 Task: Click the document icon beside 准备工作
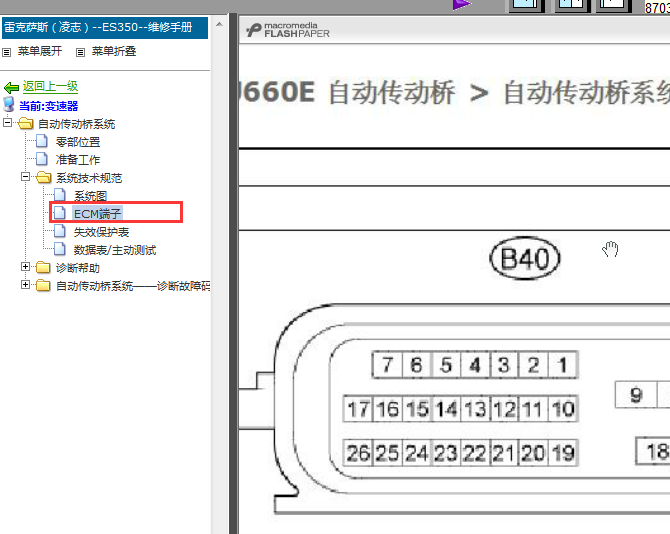point(42,158)
